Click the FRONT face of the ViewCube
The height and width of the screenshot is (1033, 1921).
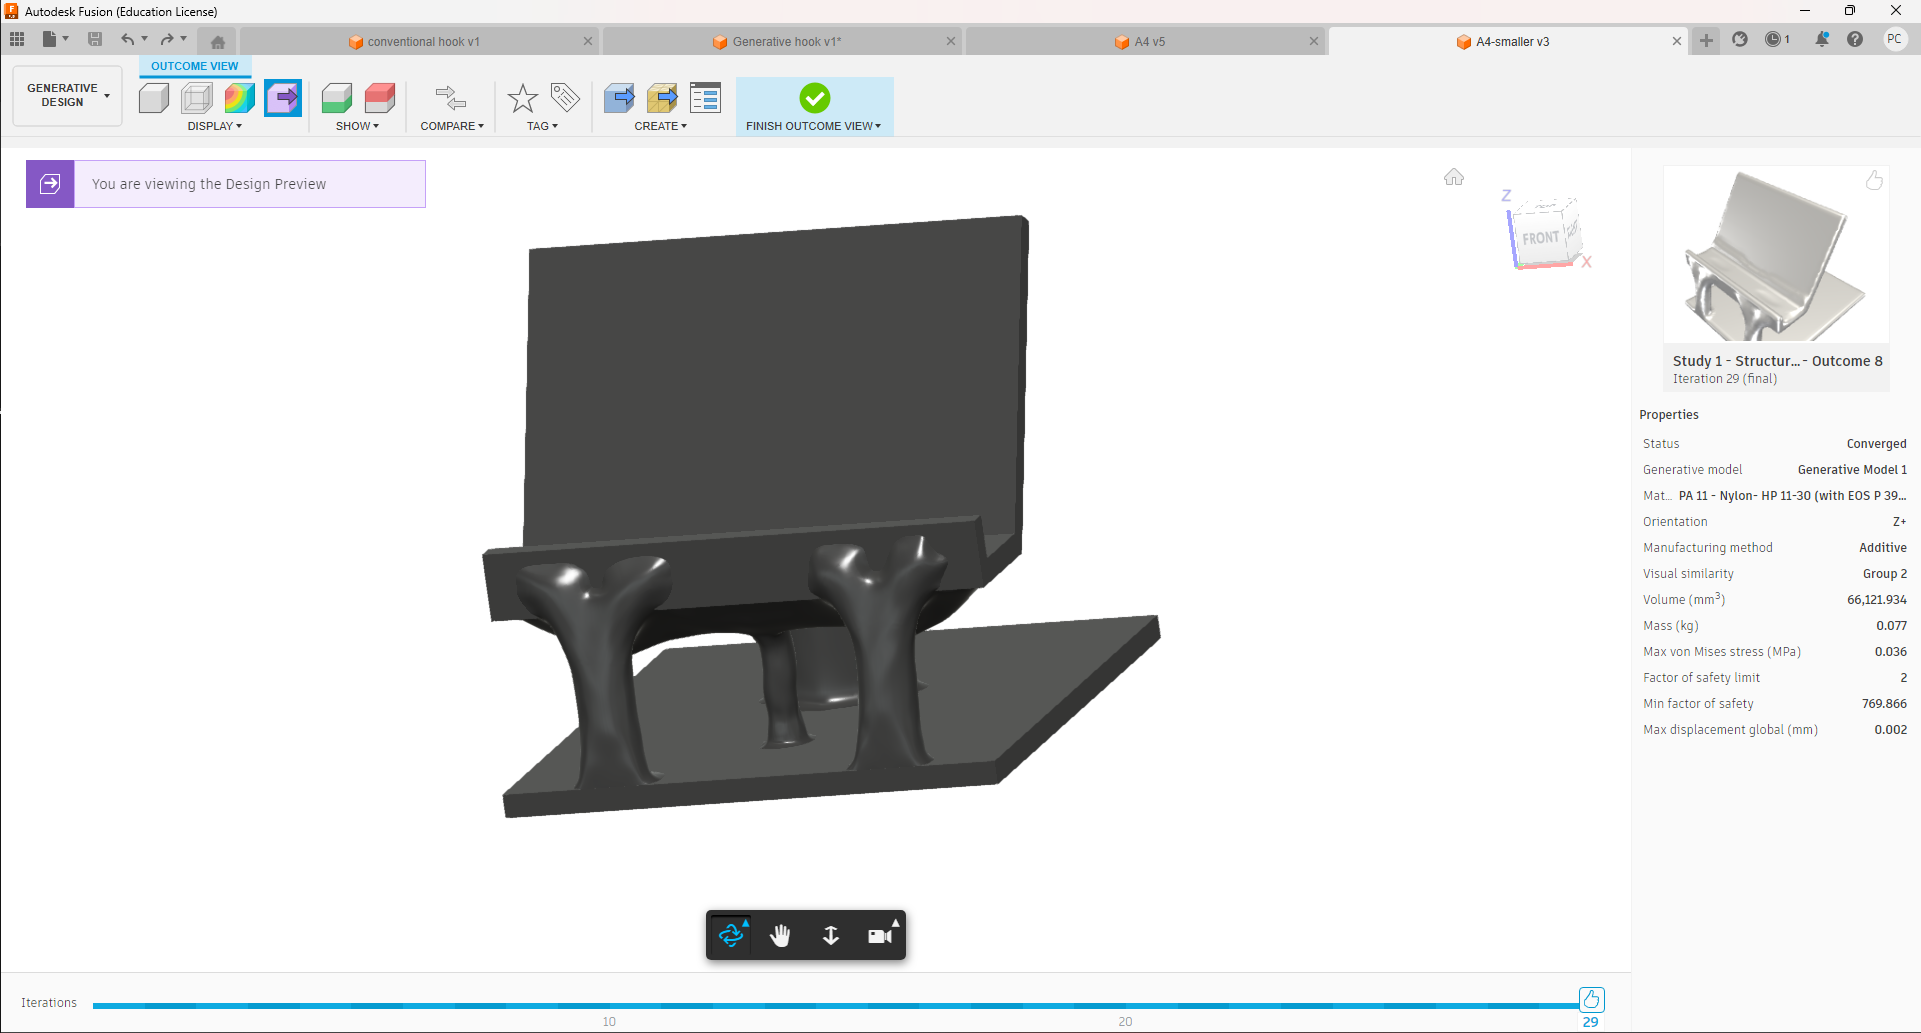point(1540,238)
